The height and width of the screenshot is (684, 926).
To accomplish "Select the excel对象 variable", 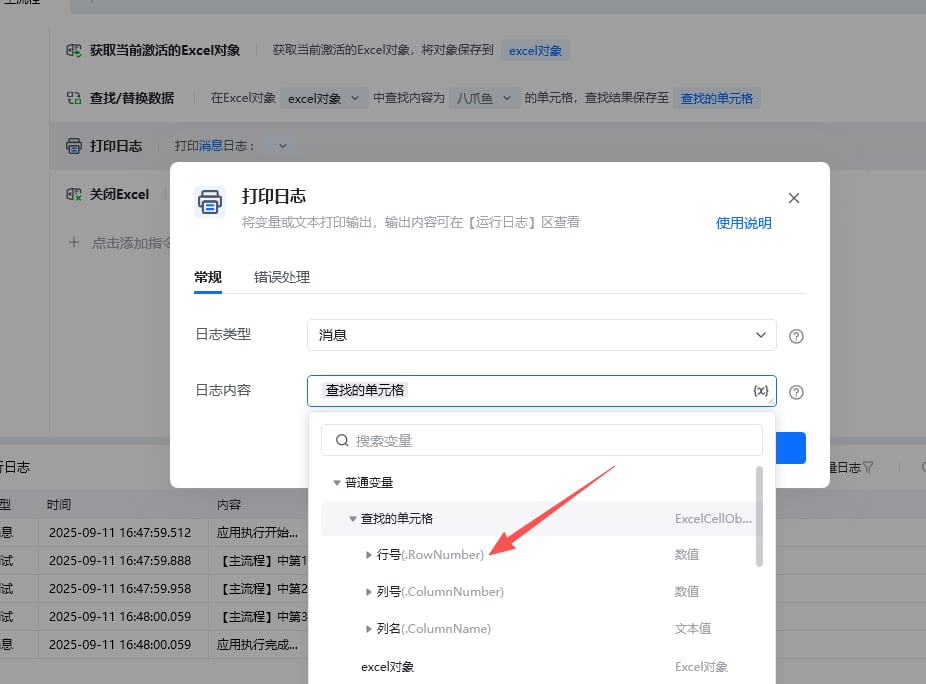I will (x=387, y=666).
